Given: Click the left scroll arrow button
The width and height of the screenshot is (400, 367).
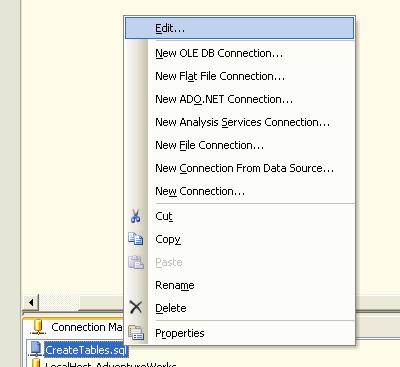Looking at the screenshot, I should coord(31,303).
